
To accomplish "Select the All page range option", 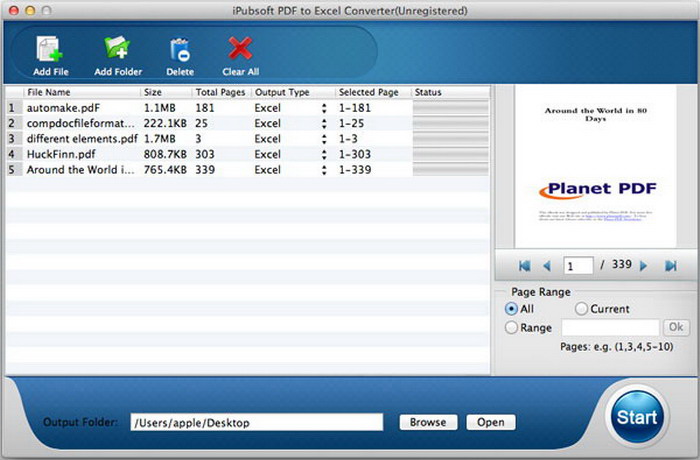I will tap(511, 309).
